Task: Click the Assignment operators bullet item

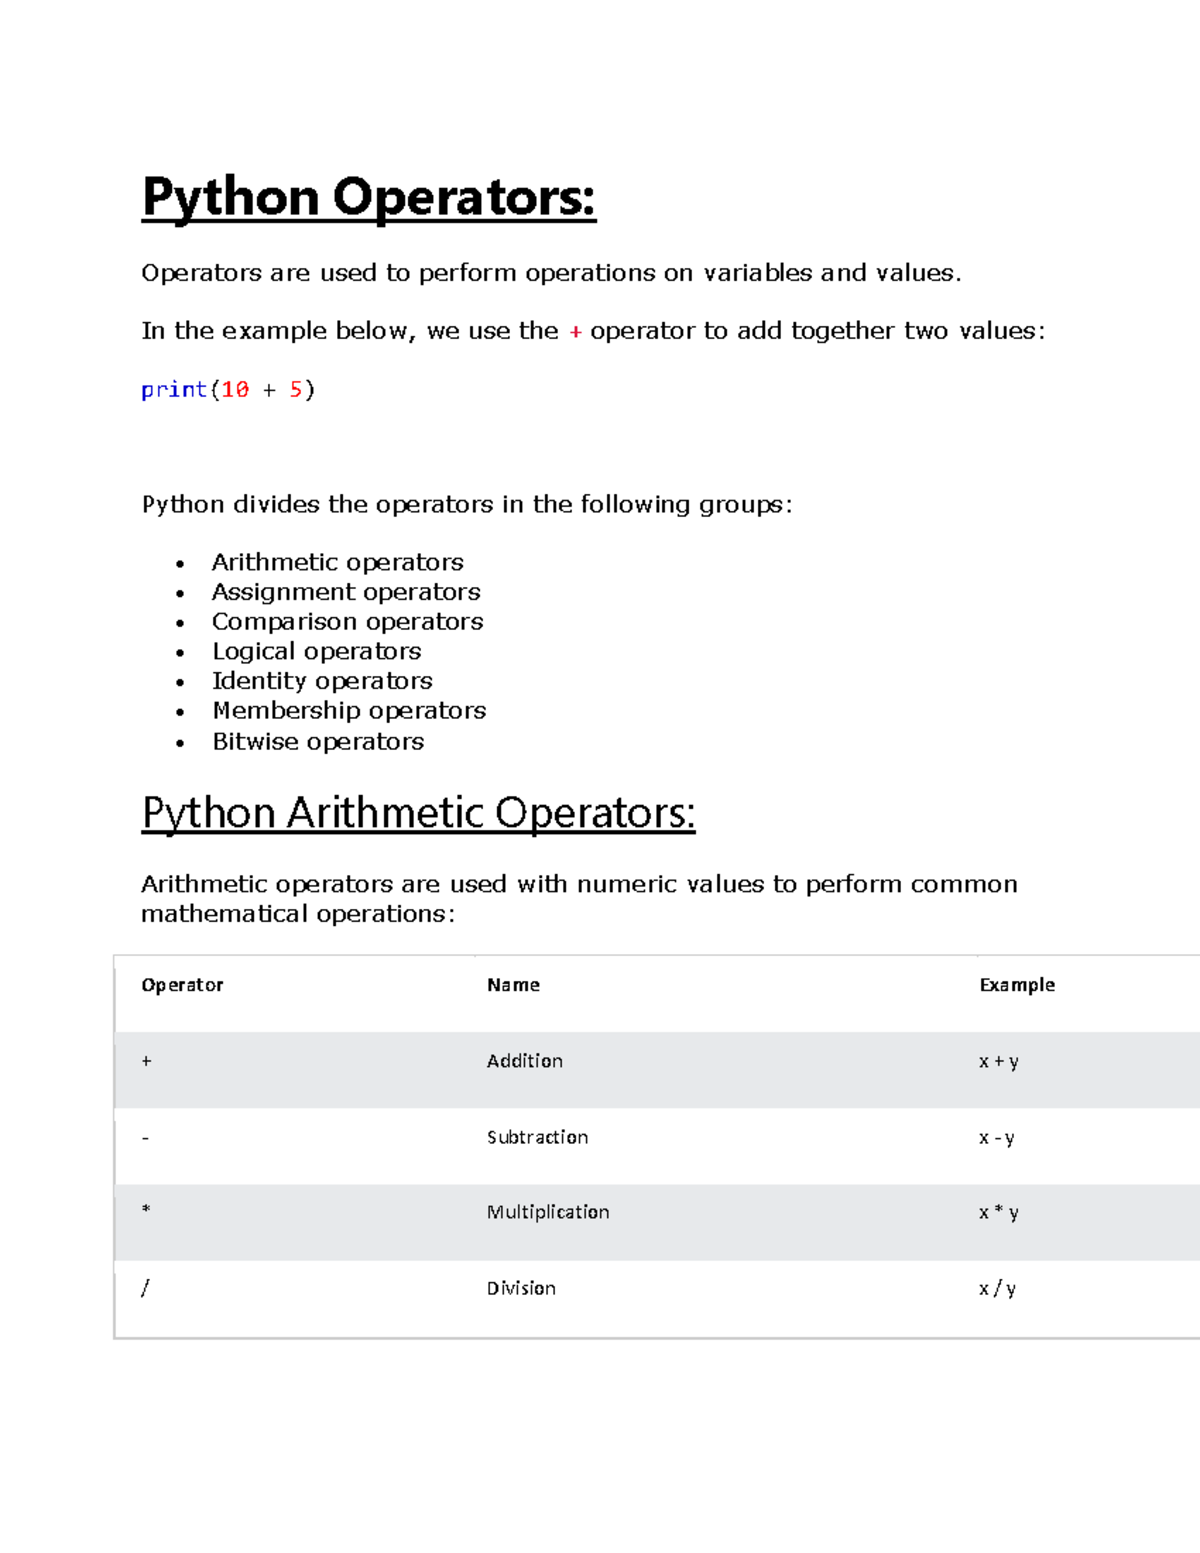Action: click(x=345, y=591)
